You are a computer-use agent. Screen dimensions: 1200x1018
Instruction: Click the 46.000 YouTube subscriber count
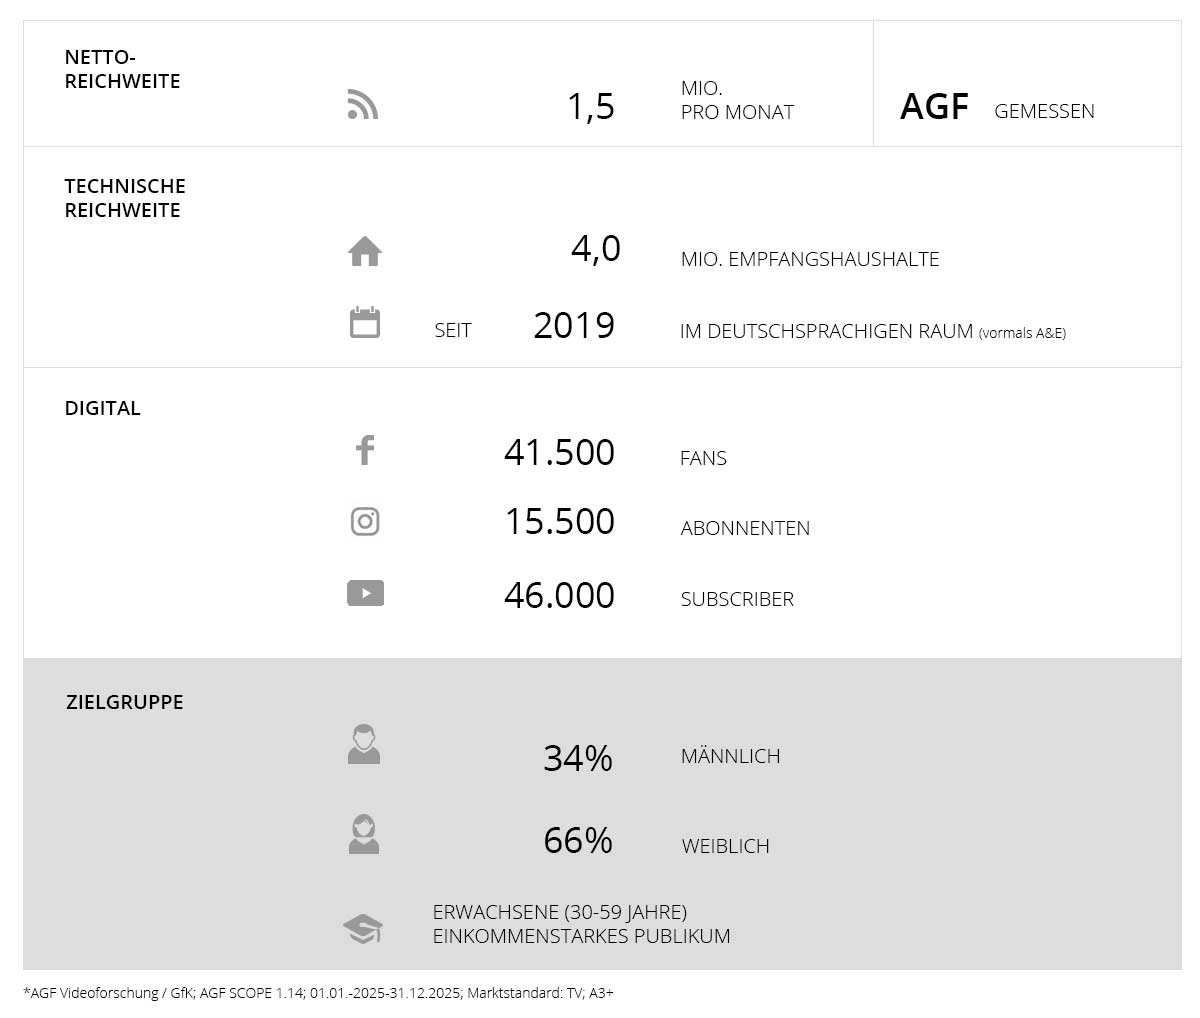point(559,595)
